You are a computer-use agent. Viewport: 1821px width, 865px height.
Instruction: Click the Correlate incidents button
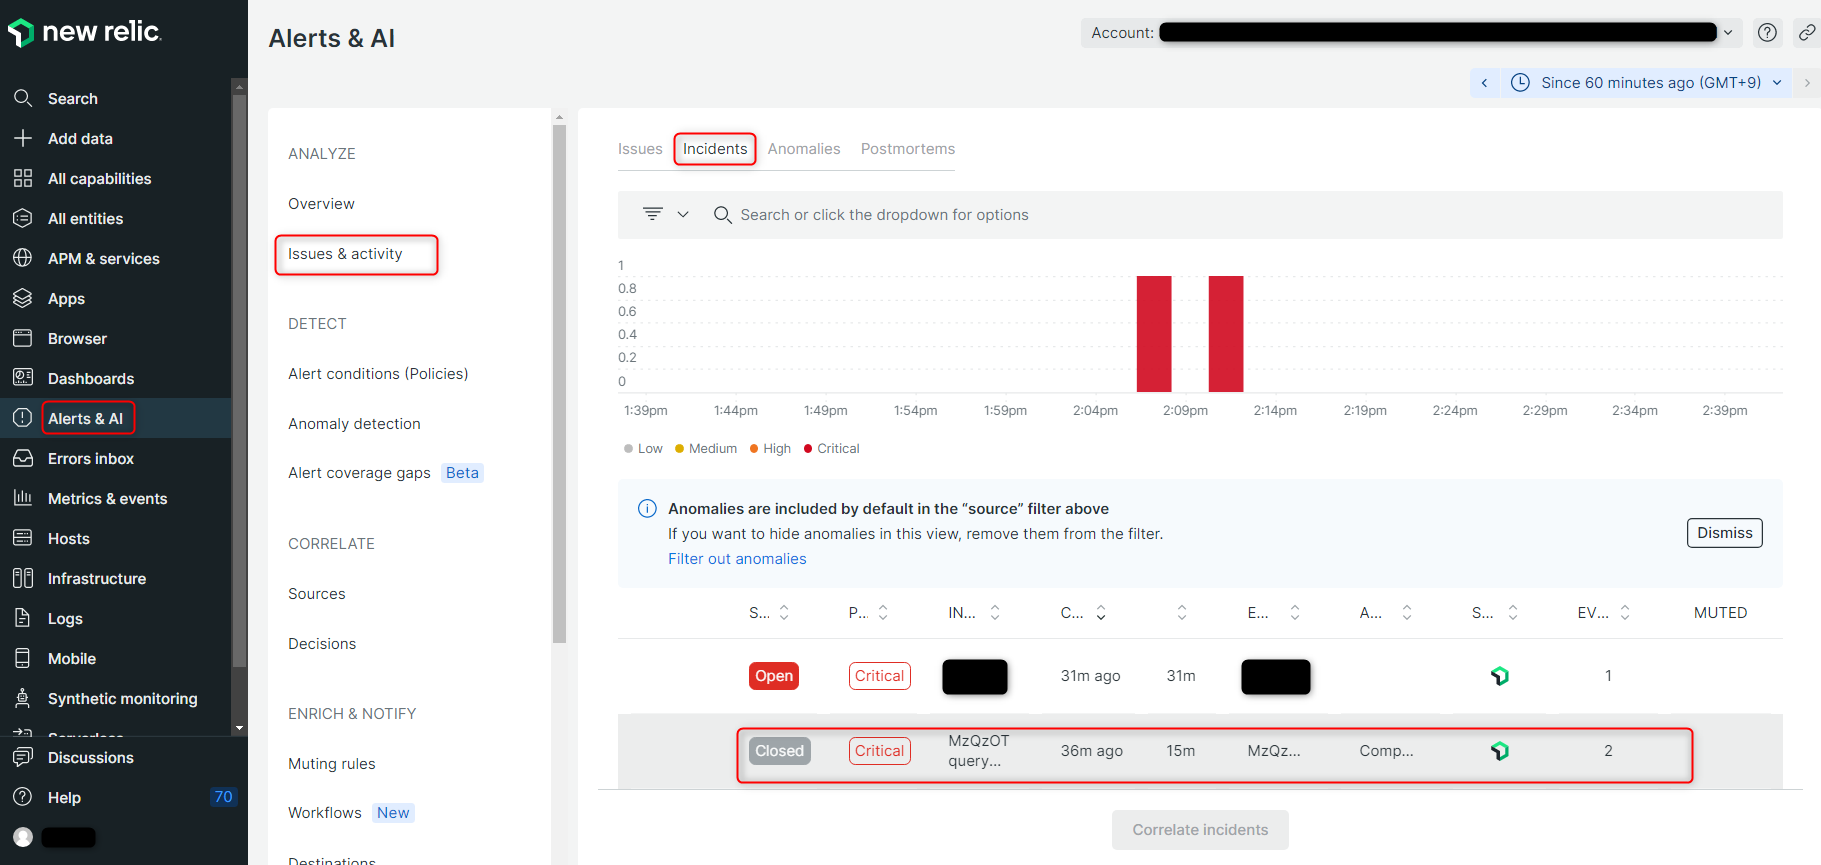click(x=1200, y=830)
